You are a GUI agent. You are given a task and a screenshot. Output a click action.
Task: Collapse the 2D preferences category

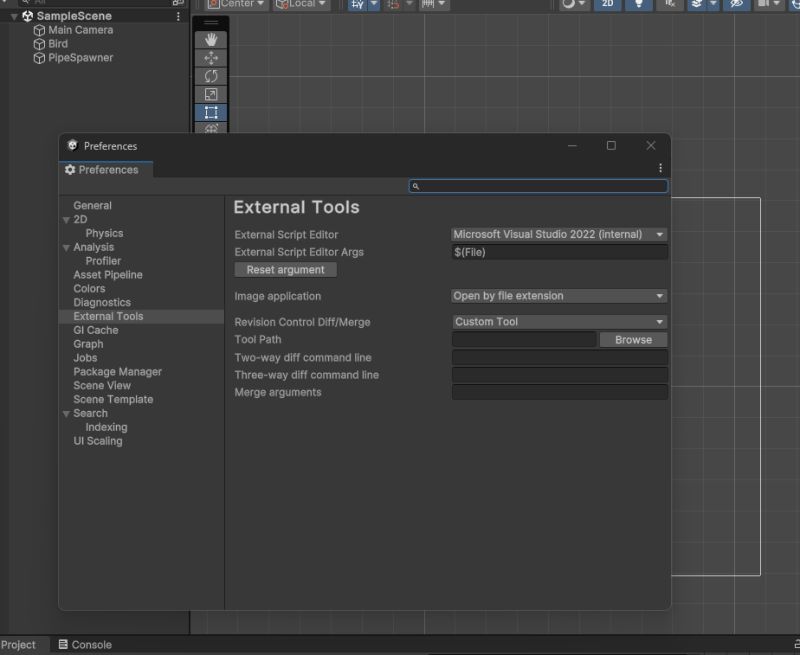click(66, 220)
